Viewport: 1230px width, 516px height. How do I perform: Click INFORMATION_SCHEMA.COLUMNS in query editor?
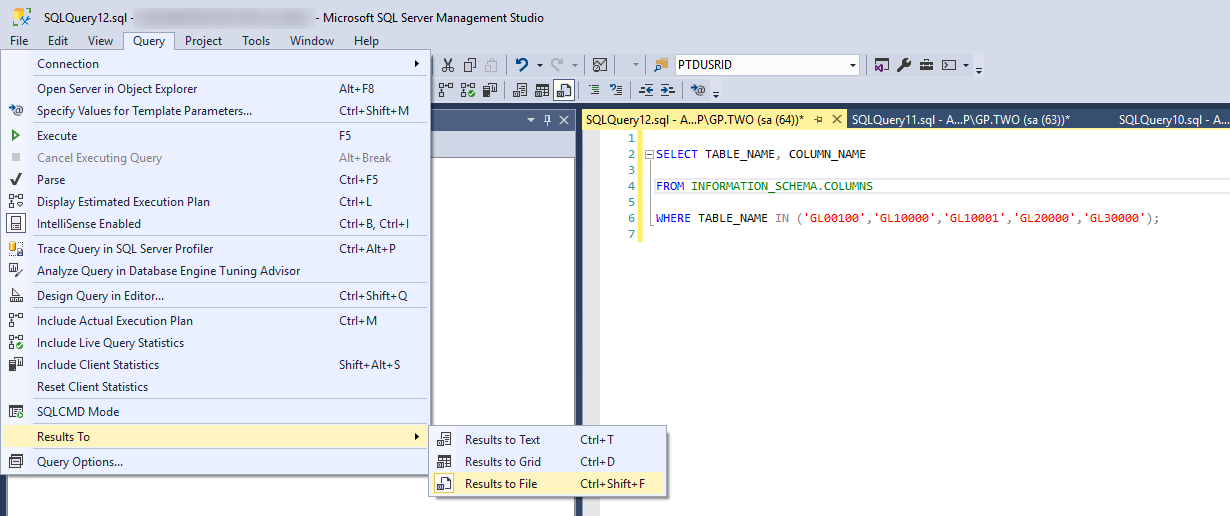(x=782, y=186)
